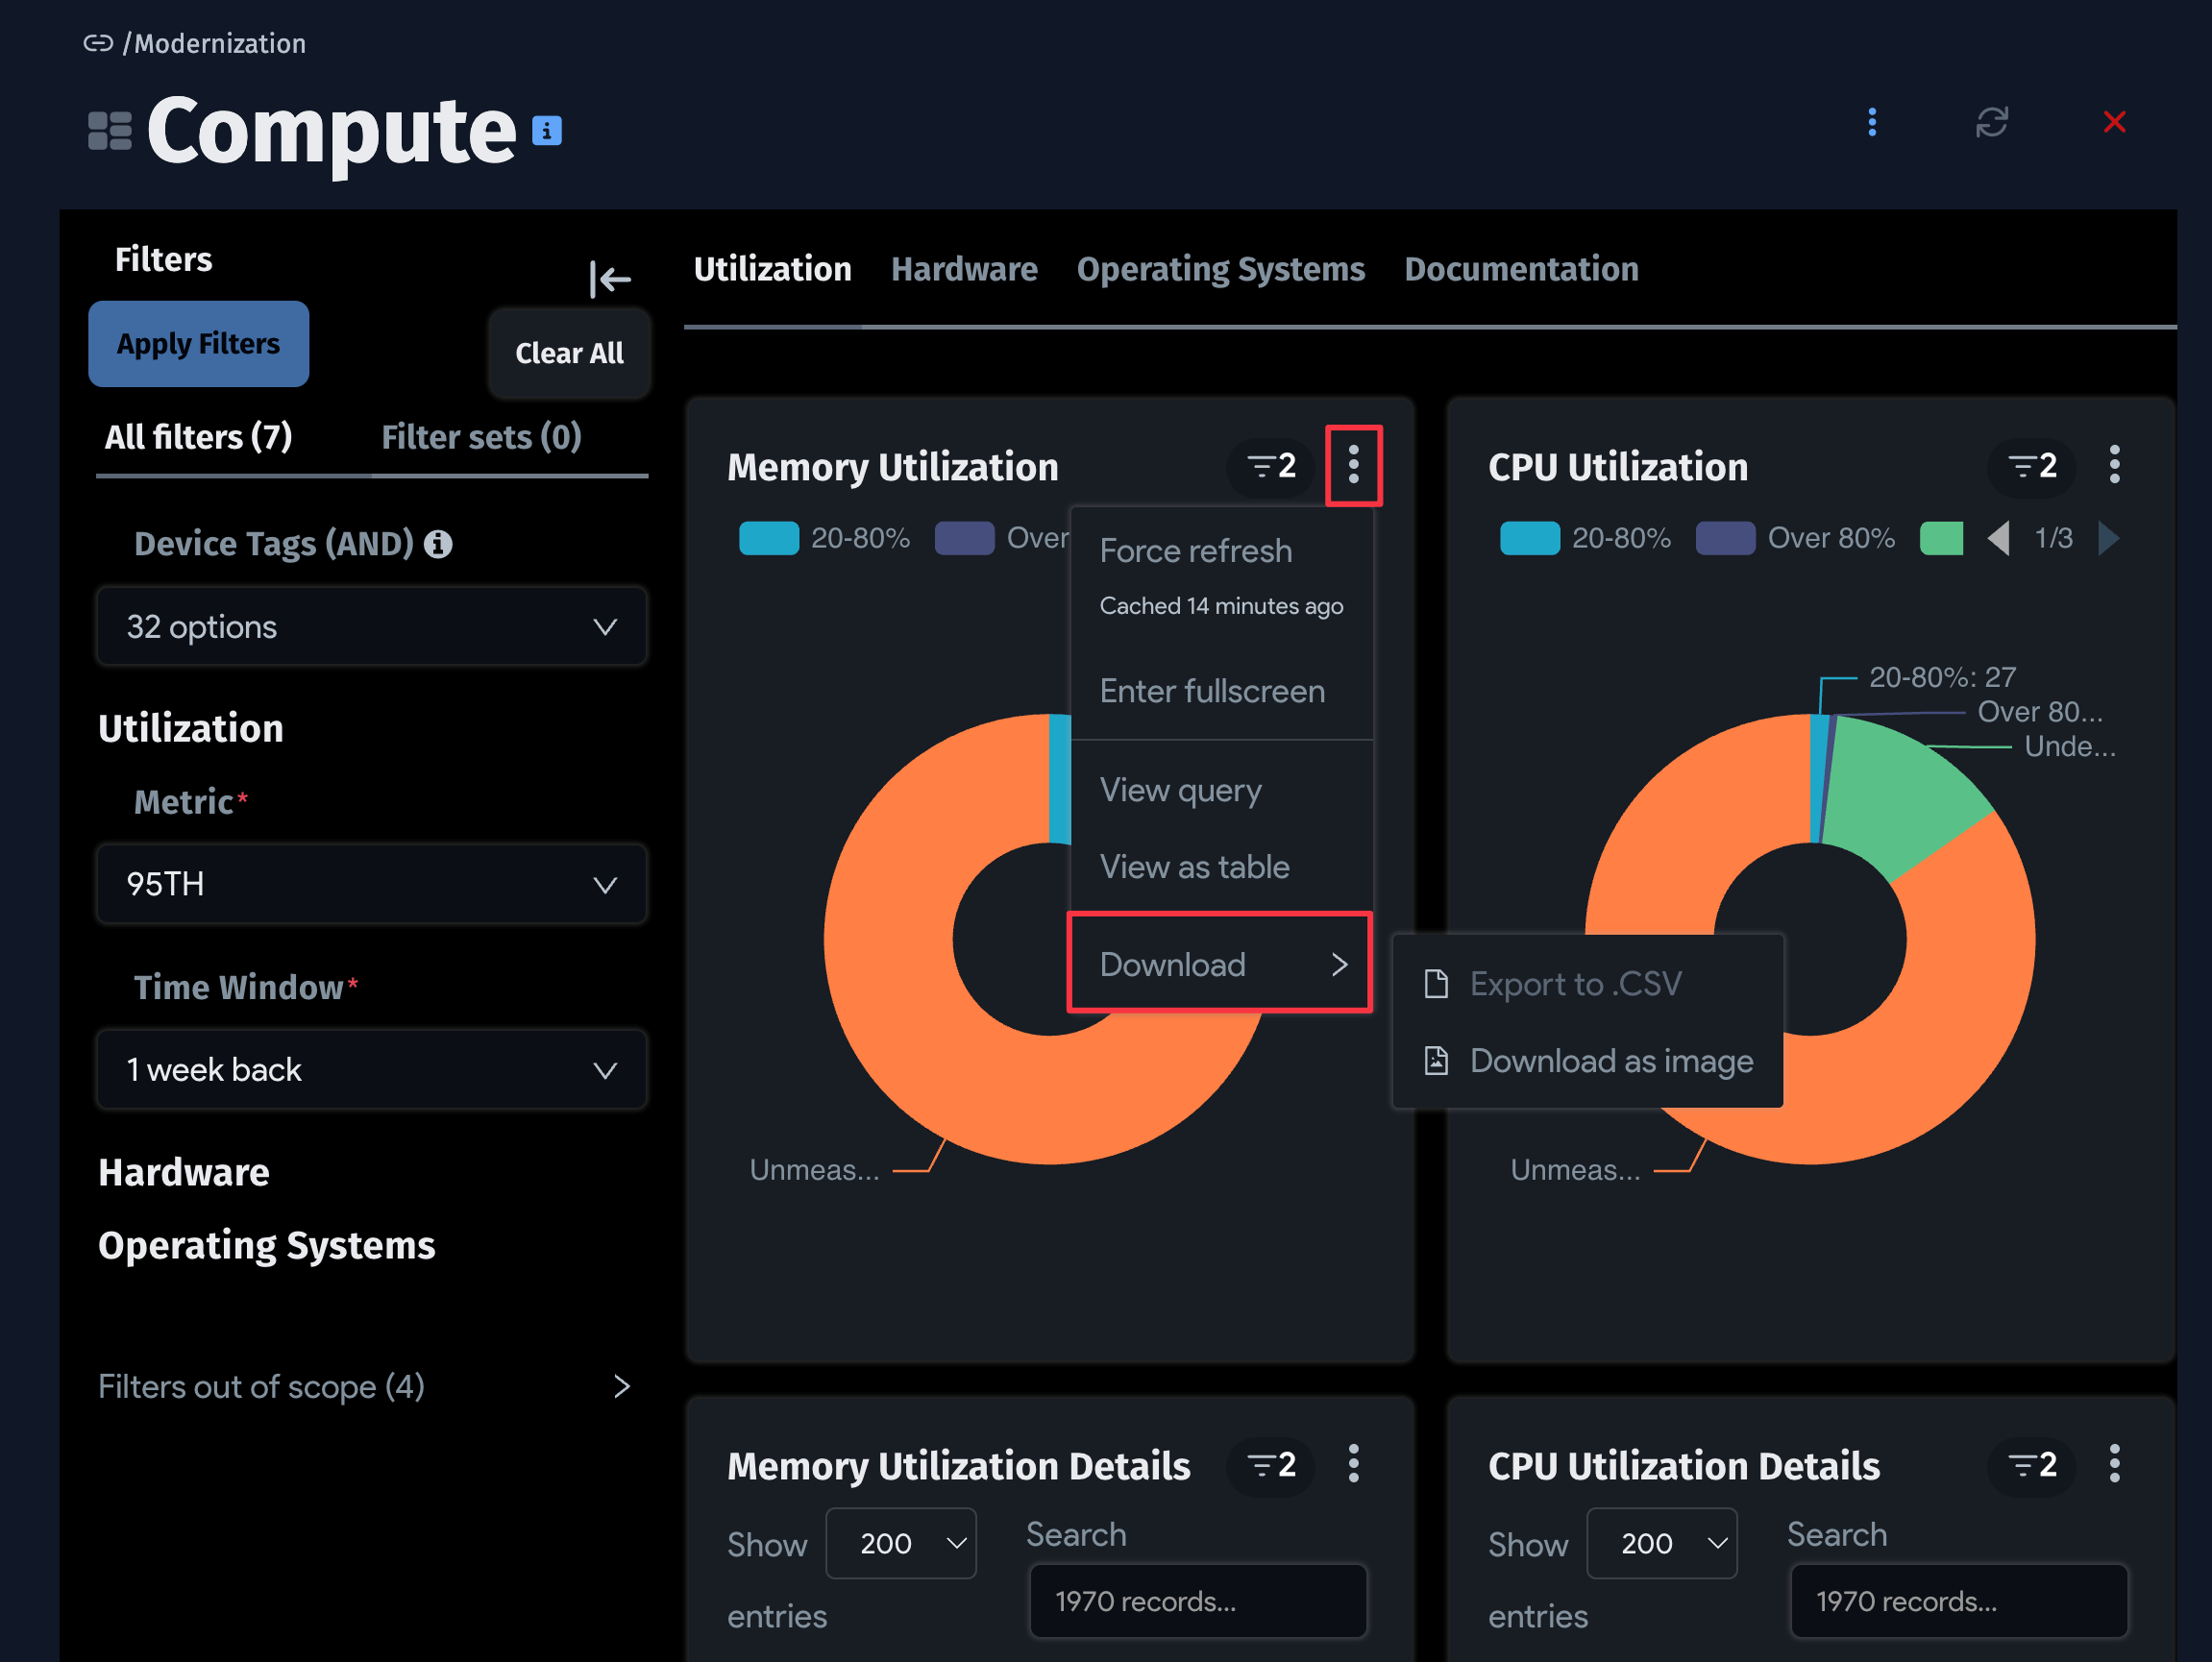This screenshot has height=1662, width=2212.
Task: Advance the CPU legend pager to next page
Action: click(2110, 538)
